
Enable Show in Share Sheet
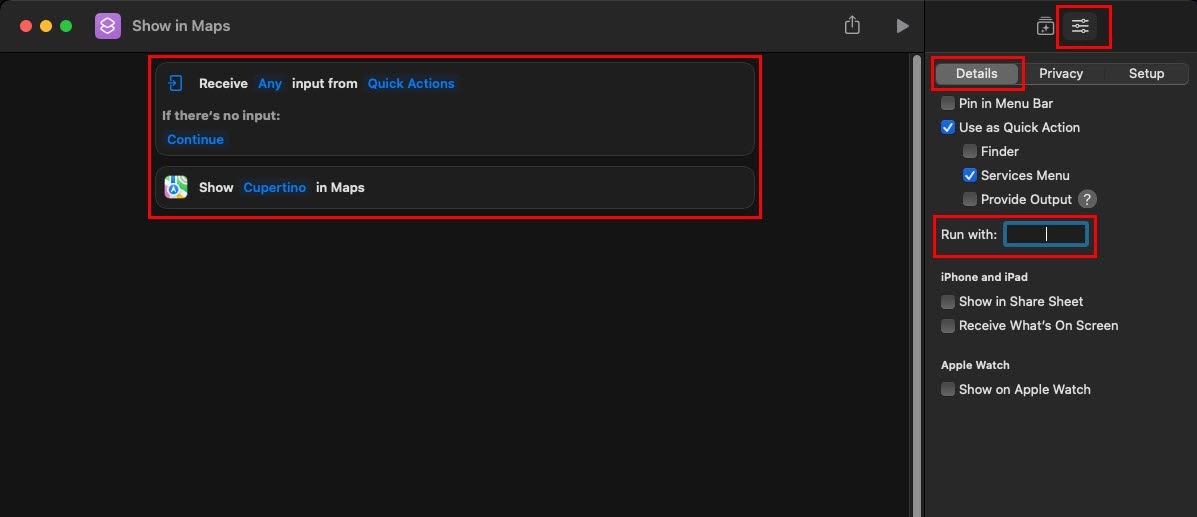tap(947, 302)
